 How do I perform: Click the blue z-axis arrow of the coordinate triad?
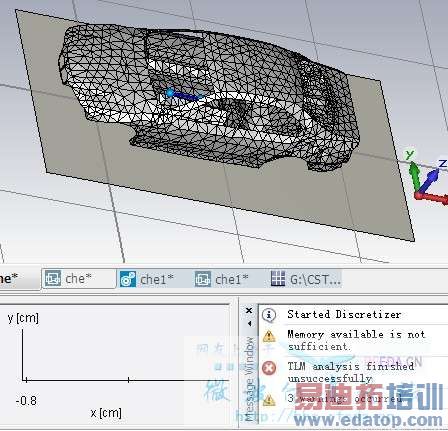click(x=431, y=178)
